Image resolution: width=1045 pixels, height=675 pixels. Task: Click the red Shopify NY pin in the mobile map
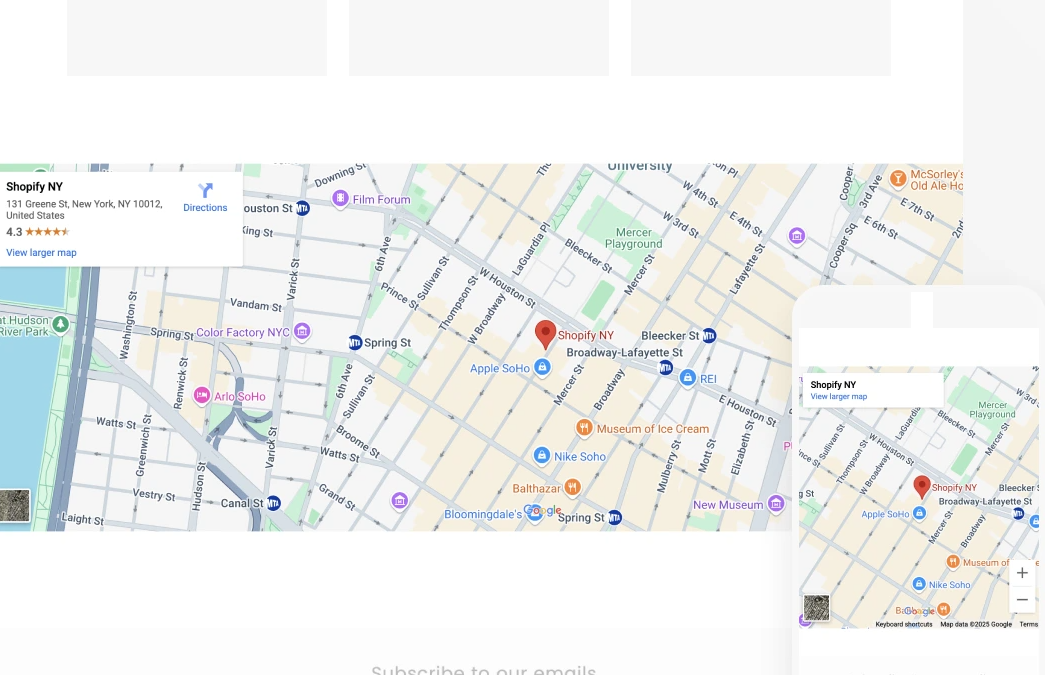tap(922, 487)
